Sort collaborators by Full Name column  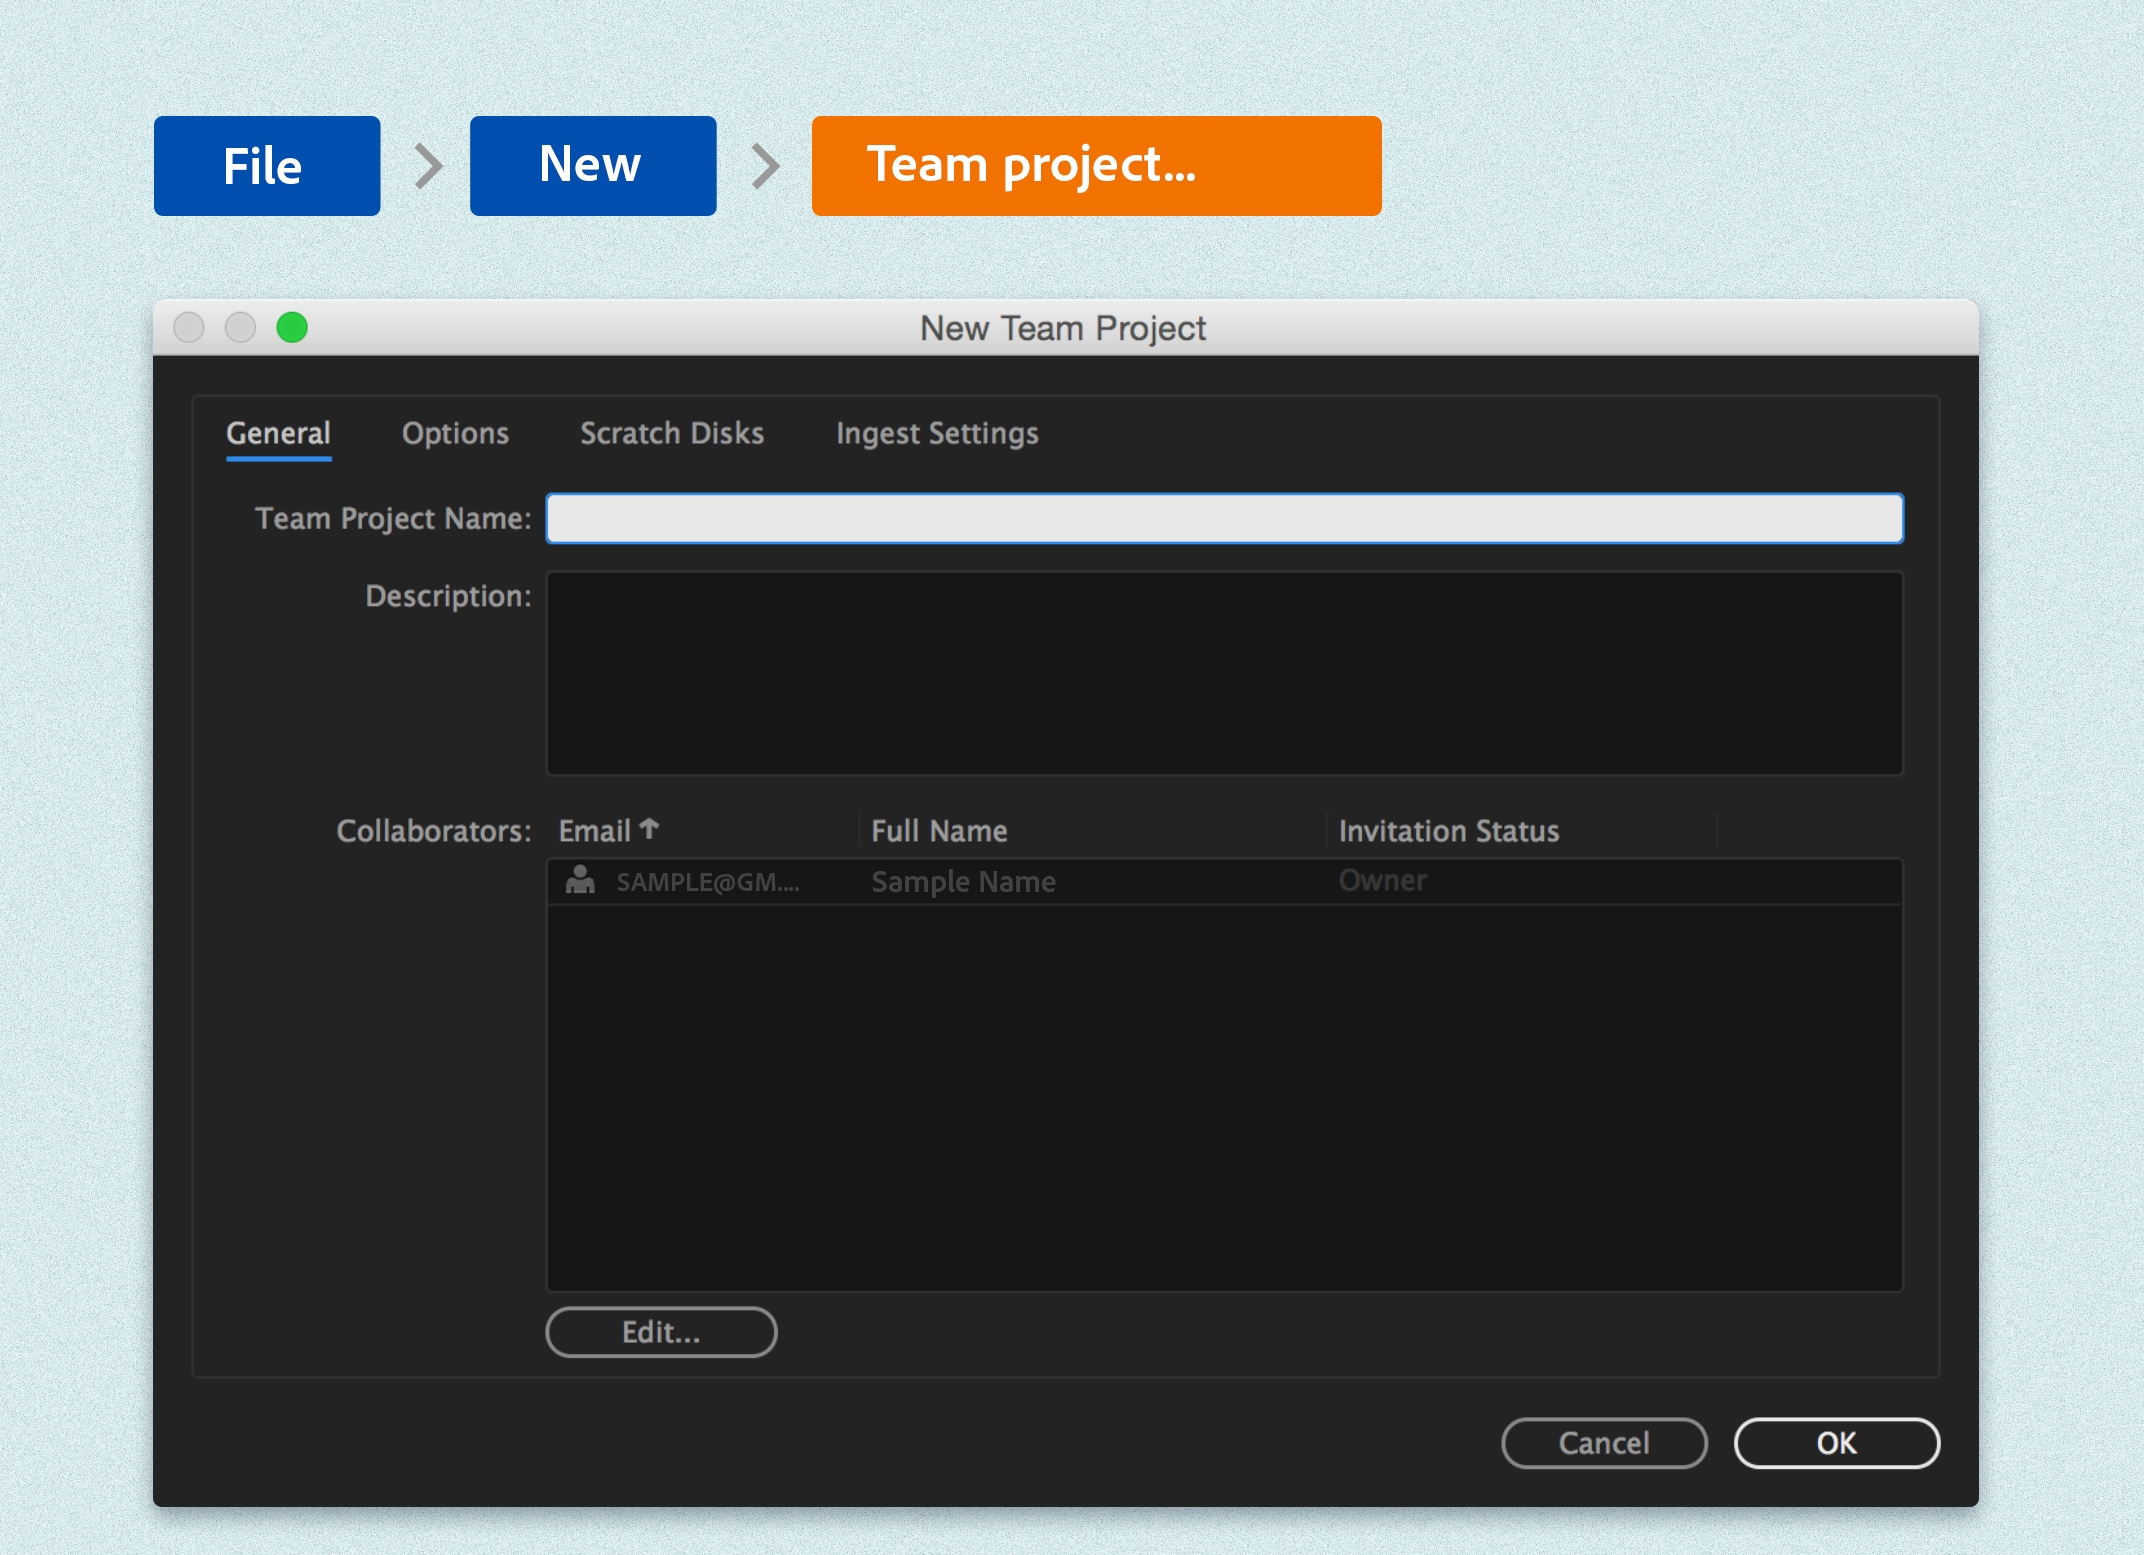coord(938,829)
